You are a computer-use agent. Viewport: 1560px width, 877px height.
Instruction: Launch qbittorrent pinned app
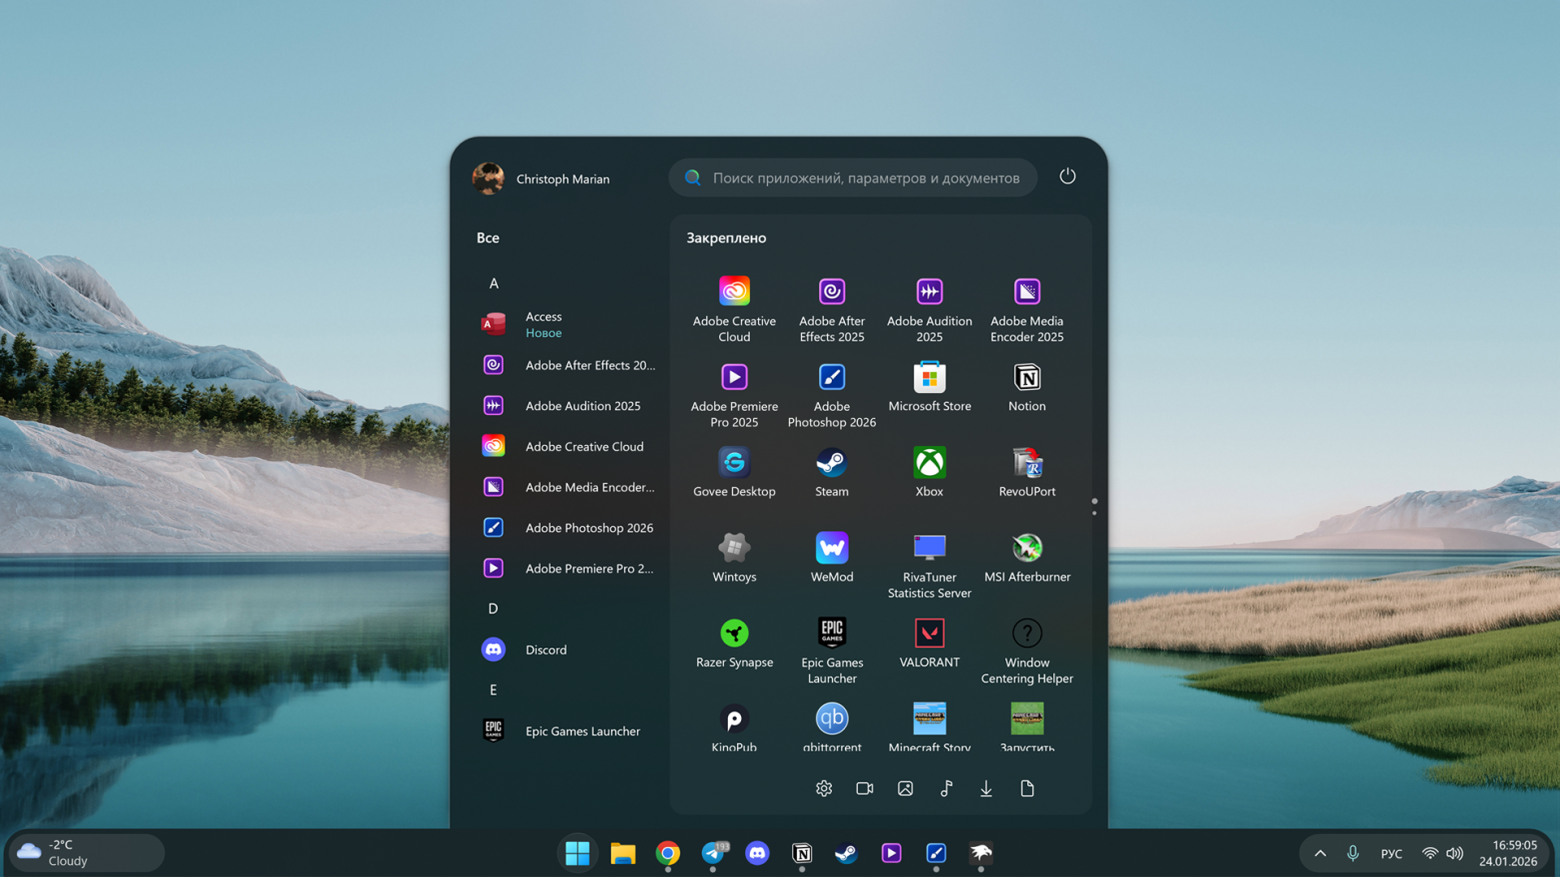(831, 727)
